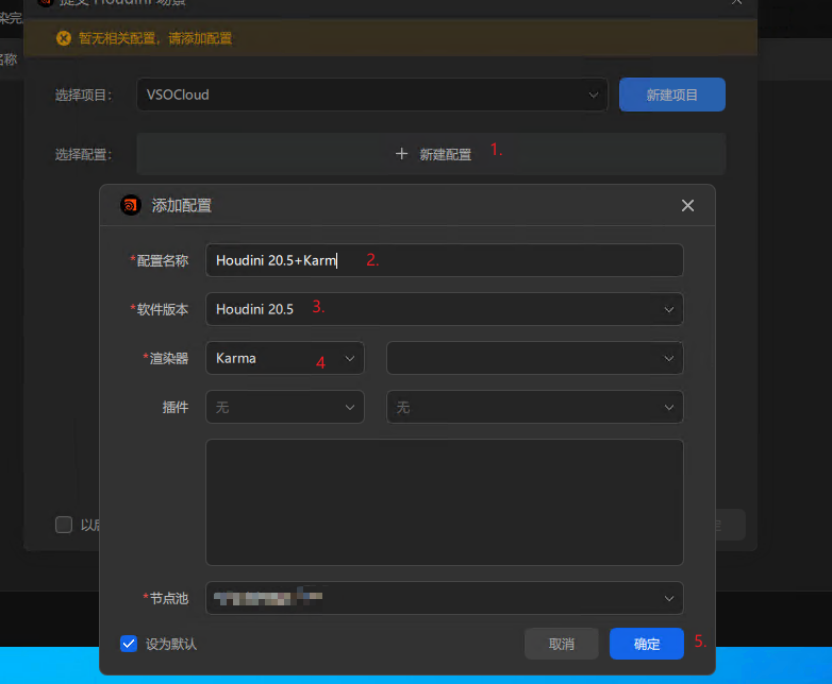The image size is (832, 684).
Task: Click the yellow warning icon in banner
Action: pos(64,38)
